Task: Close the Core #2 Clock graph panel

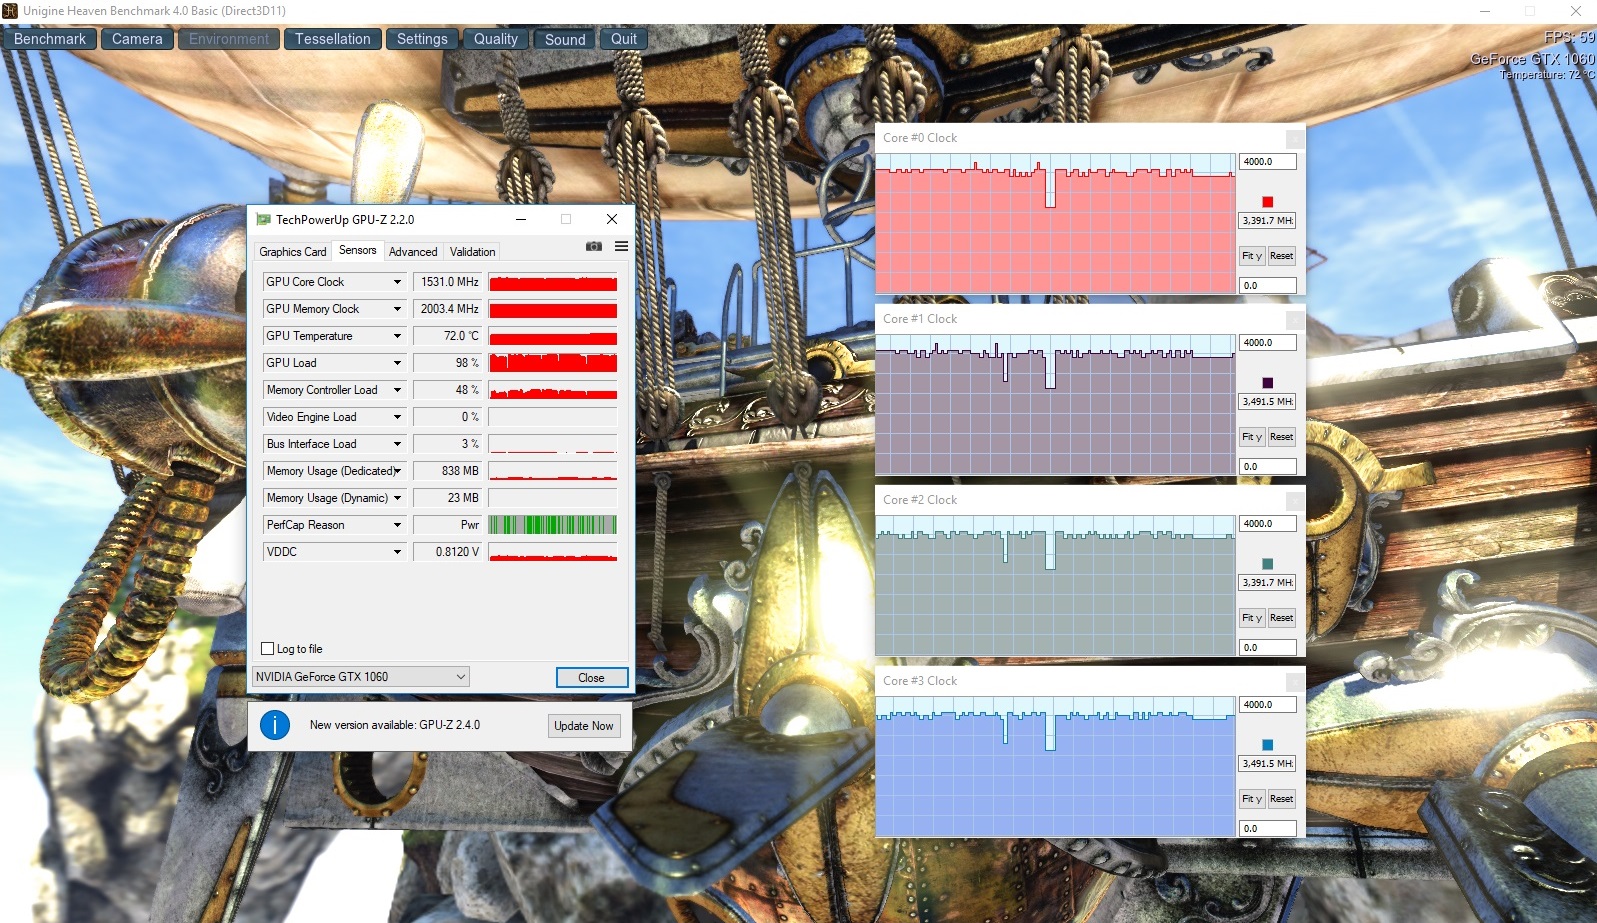Action: tap(1295, 501)
